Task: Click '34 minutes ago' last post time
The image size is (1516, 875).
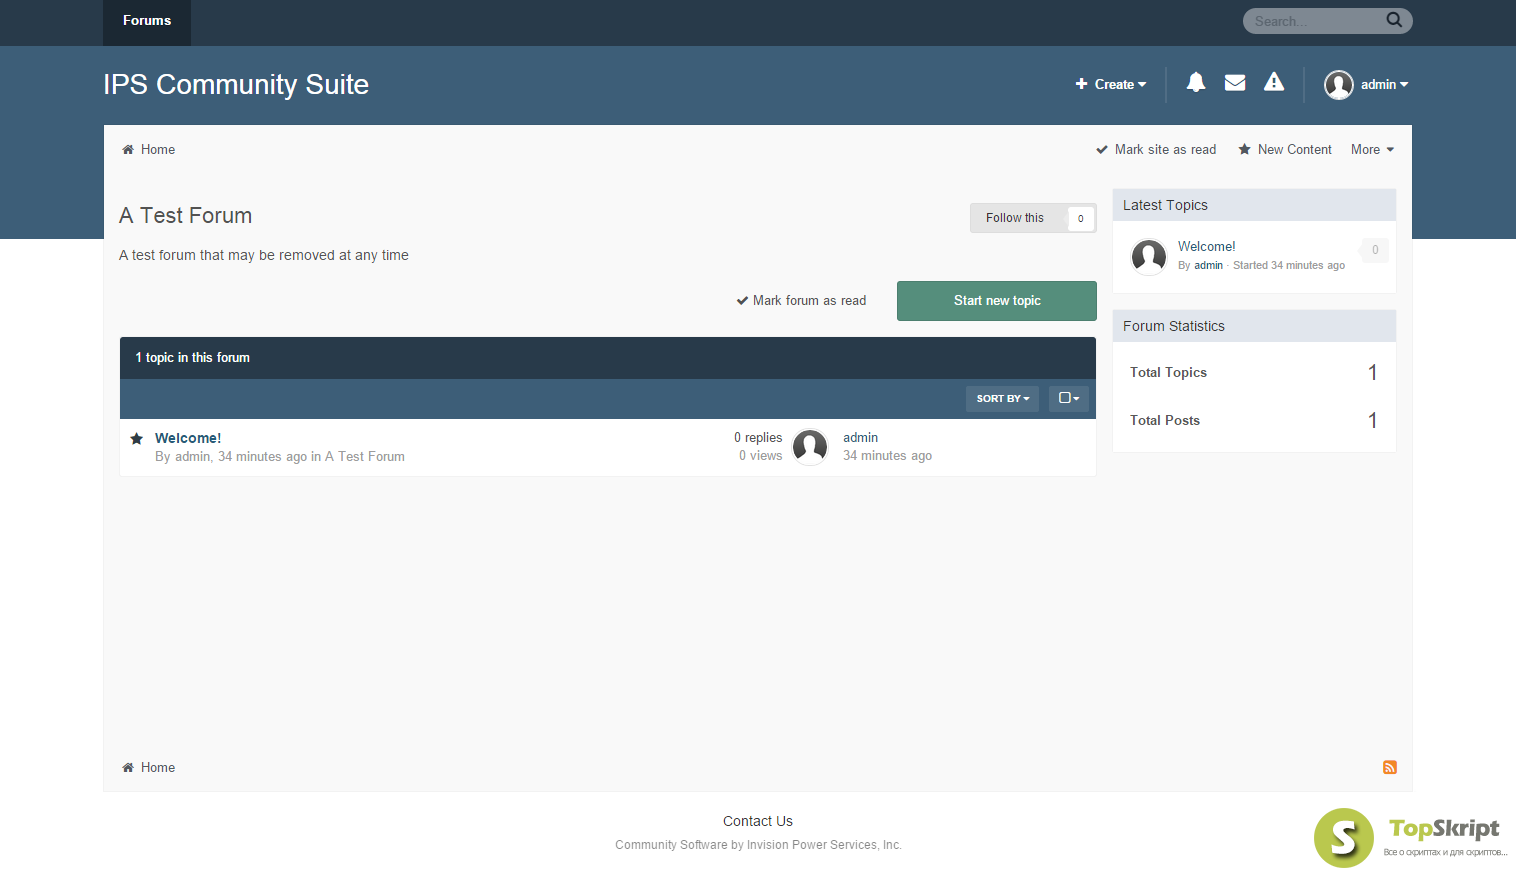Action: (887, 456)
